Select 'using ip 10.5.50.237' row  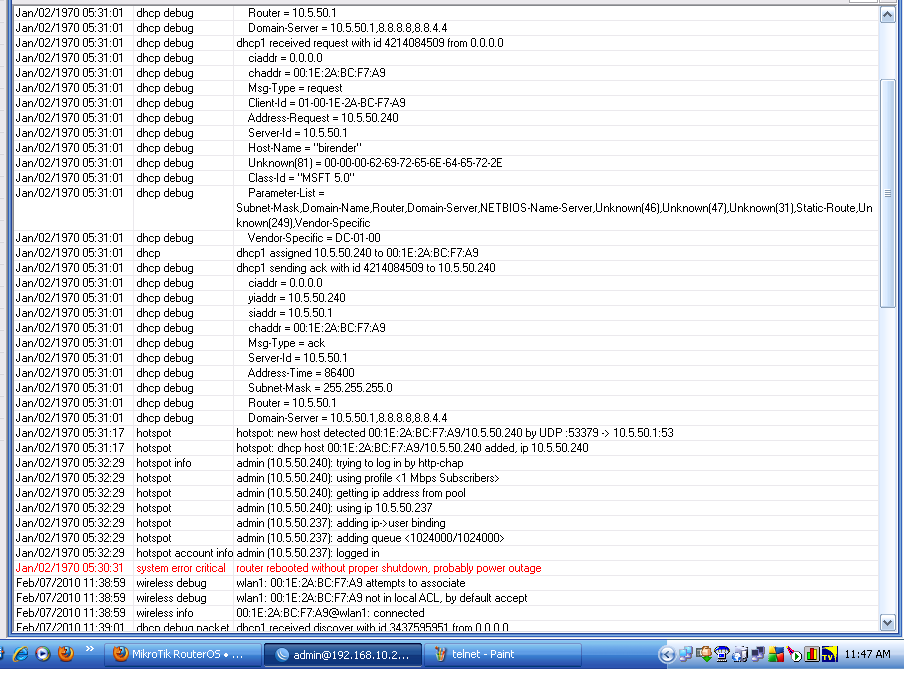(x=445, y=508)
